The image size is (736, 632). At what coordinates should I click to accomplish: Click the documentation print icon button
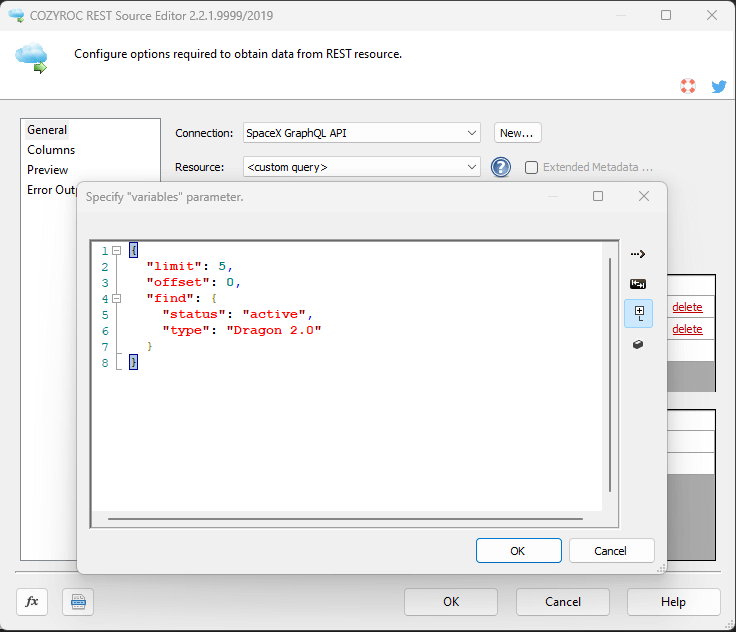pos(78,601)
